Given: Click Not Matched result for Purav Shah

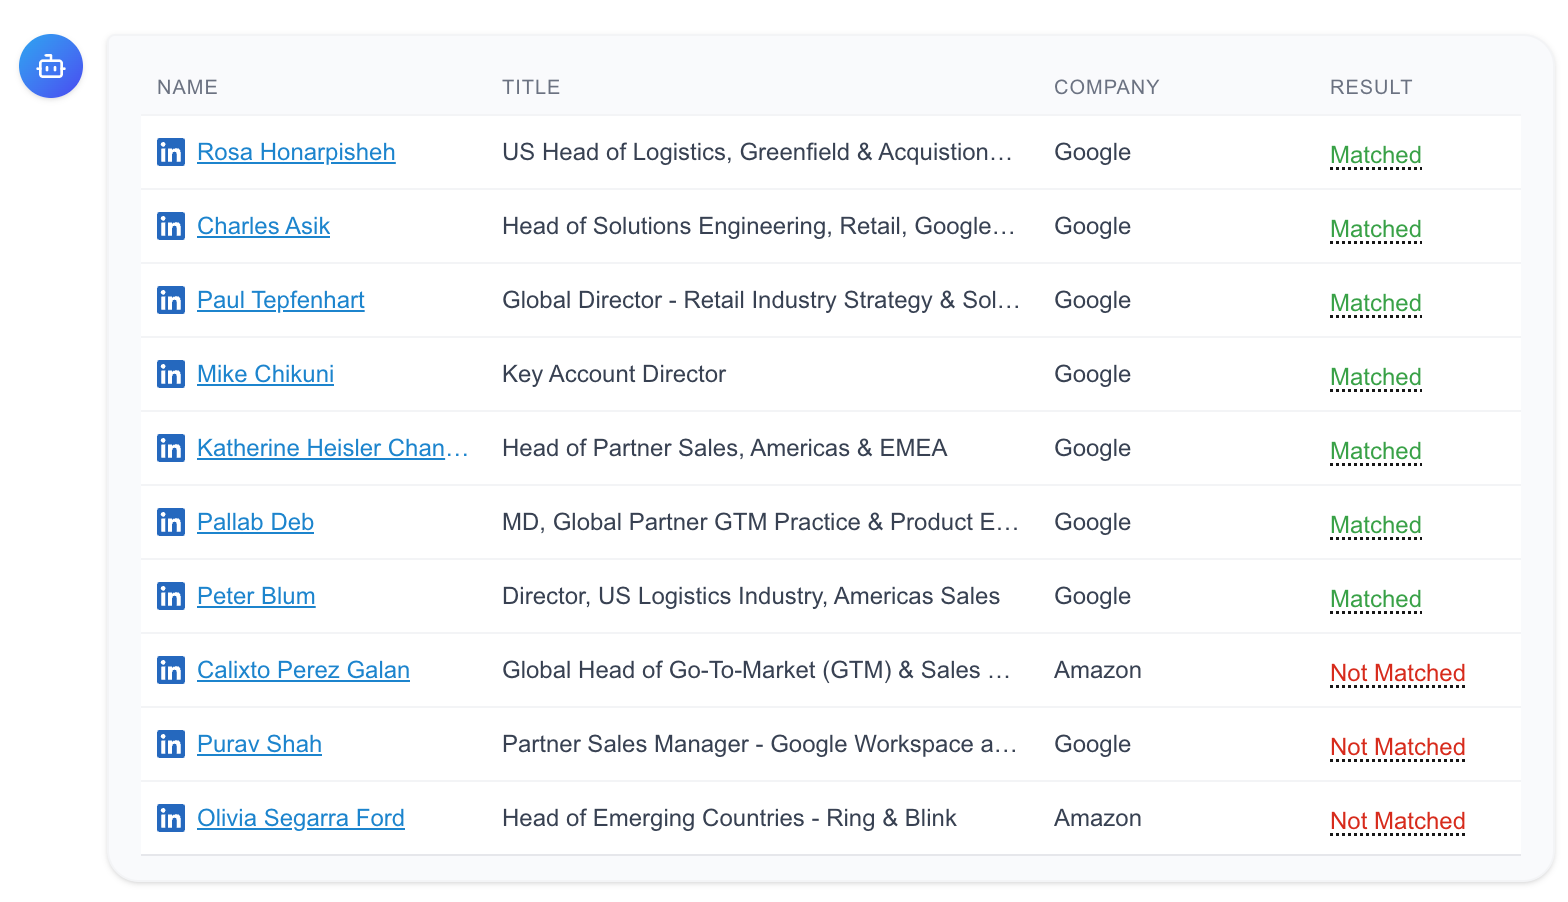Looking at the screenshot, I should pyautogui.click(x=1398, y=747).
